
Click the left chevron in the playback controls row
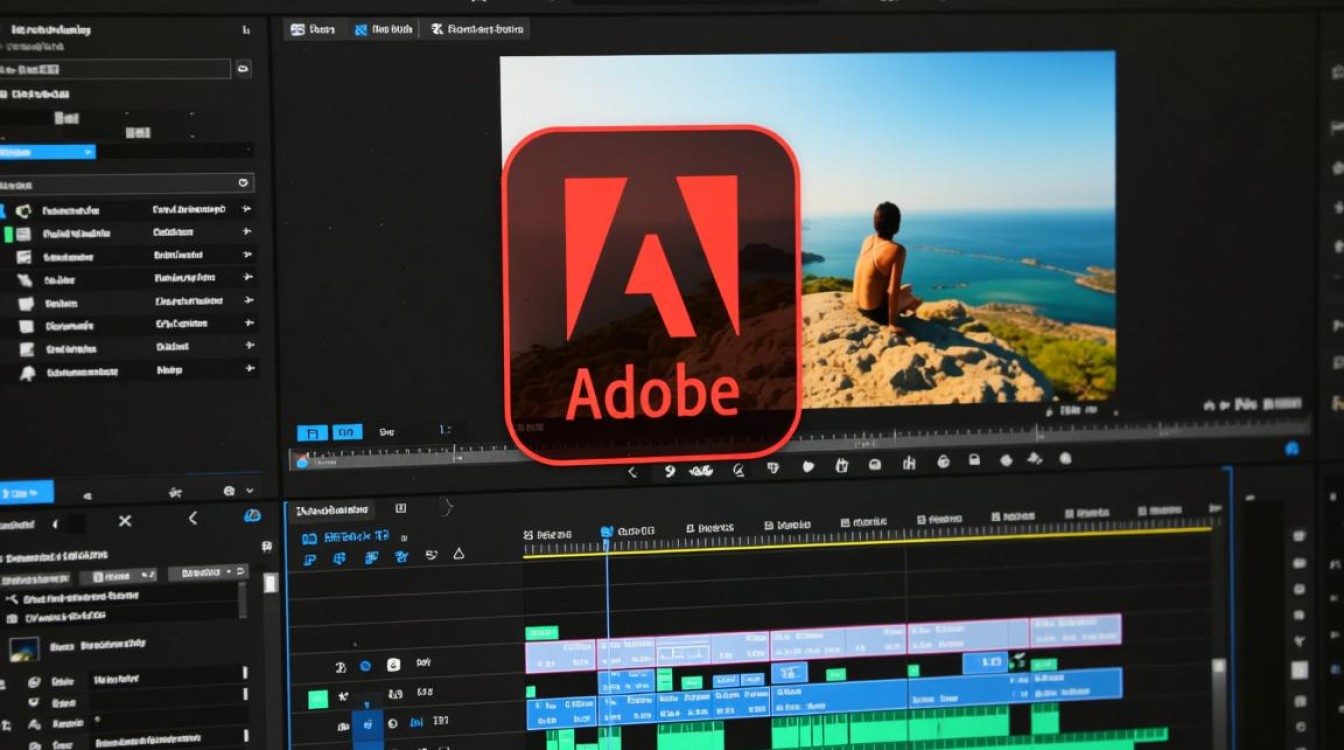632,471
